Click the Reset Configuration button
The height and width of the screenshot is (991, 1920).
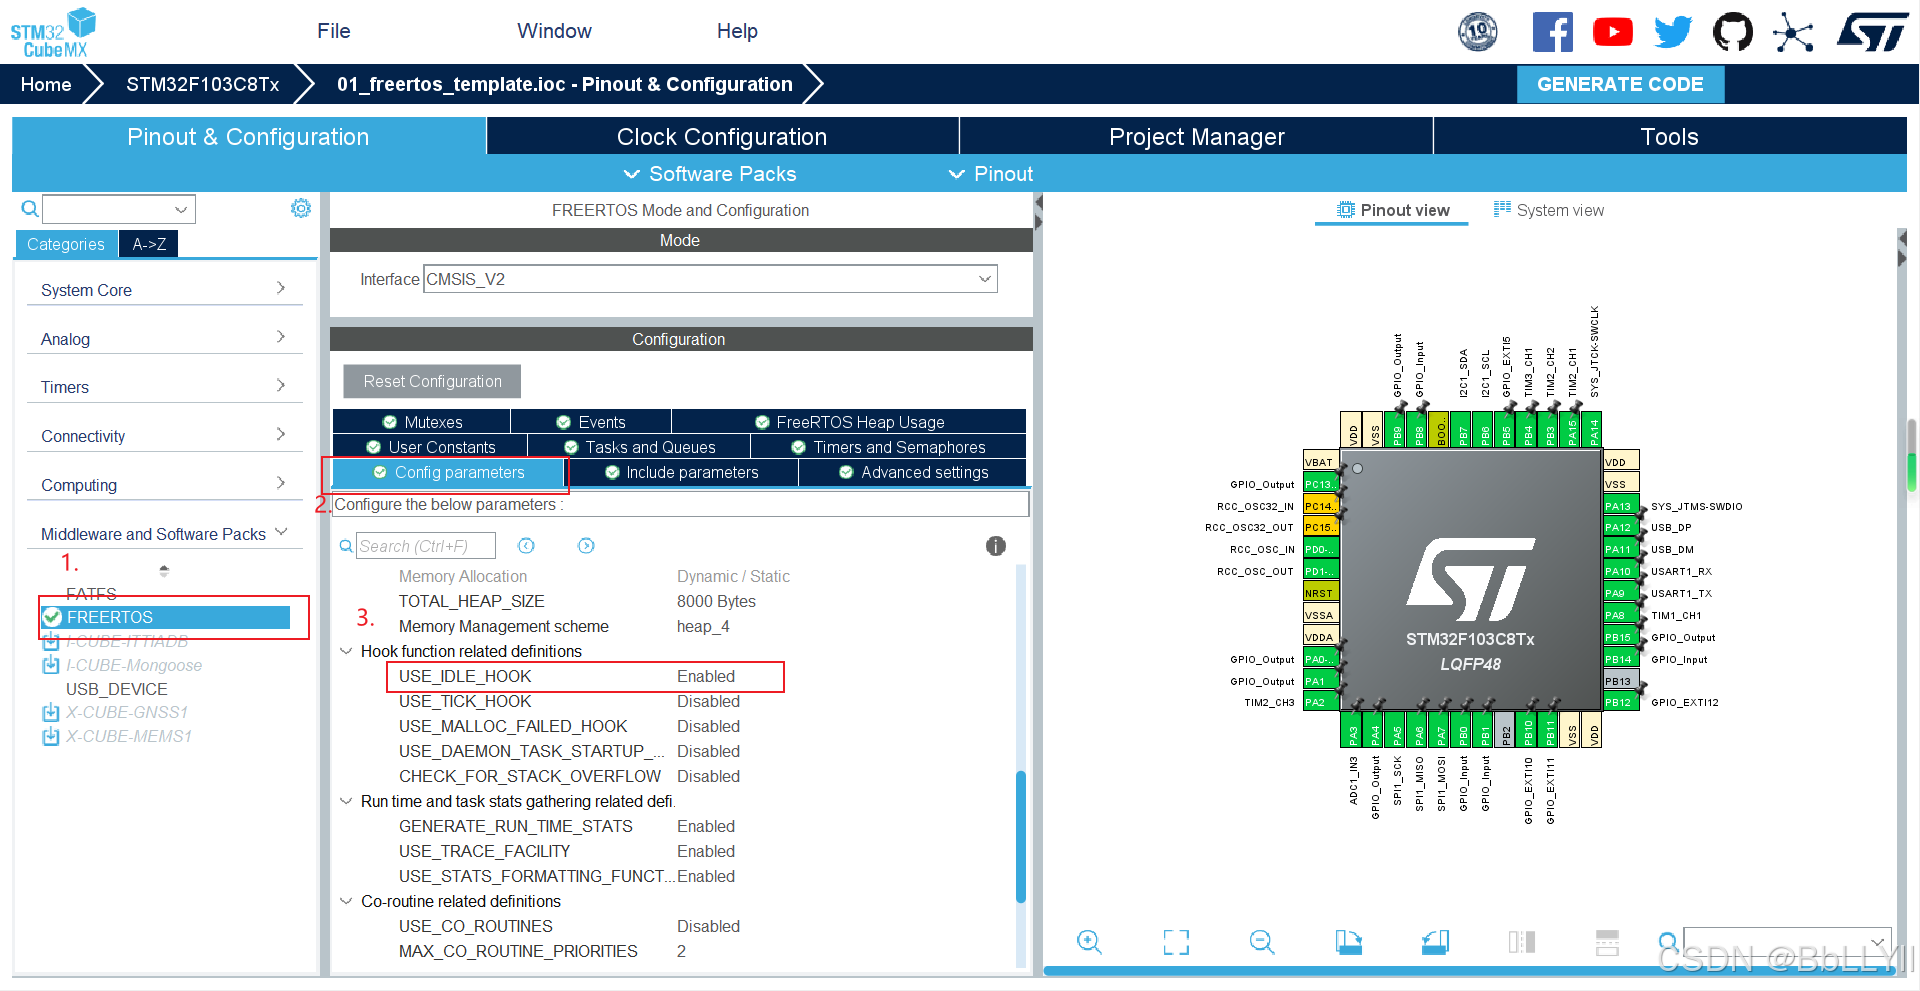click(x=432, y=381)
